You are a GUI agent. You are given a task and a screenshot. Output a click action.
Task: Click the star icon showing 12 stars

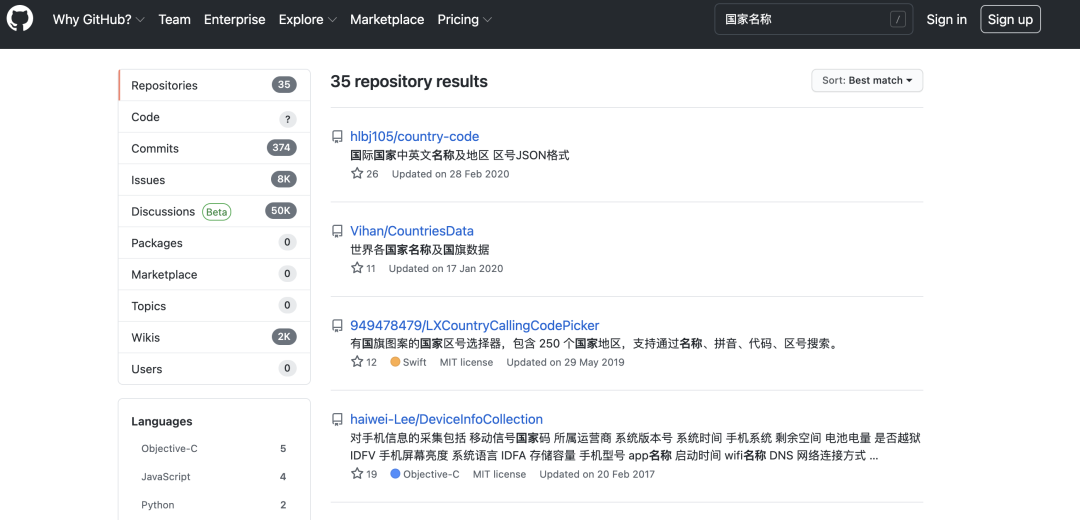(357, 362)
